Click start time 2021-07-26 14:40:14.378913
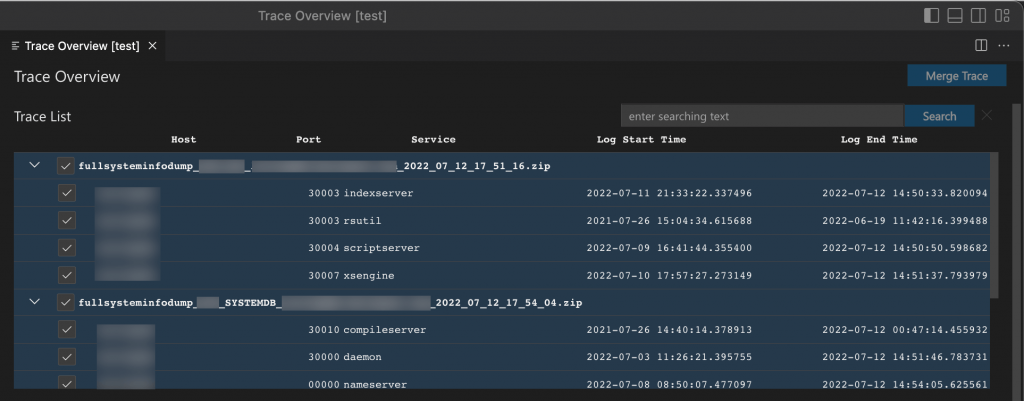1024x401 pixels. (x=669, y=330)
